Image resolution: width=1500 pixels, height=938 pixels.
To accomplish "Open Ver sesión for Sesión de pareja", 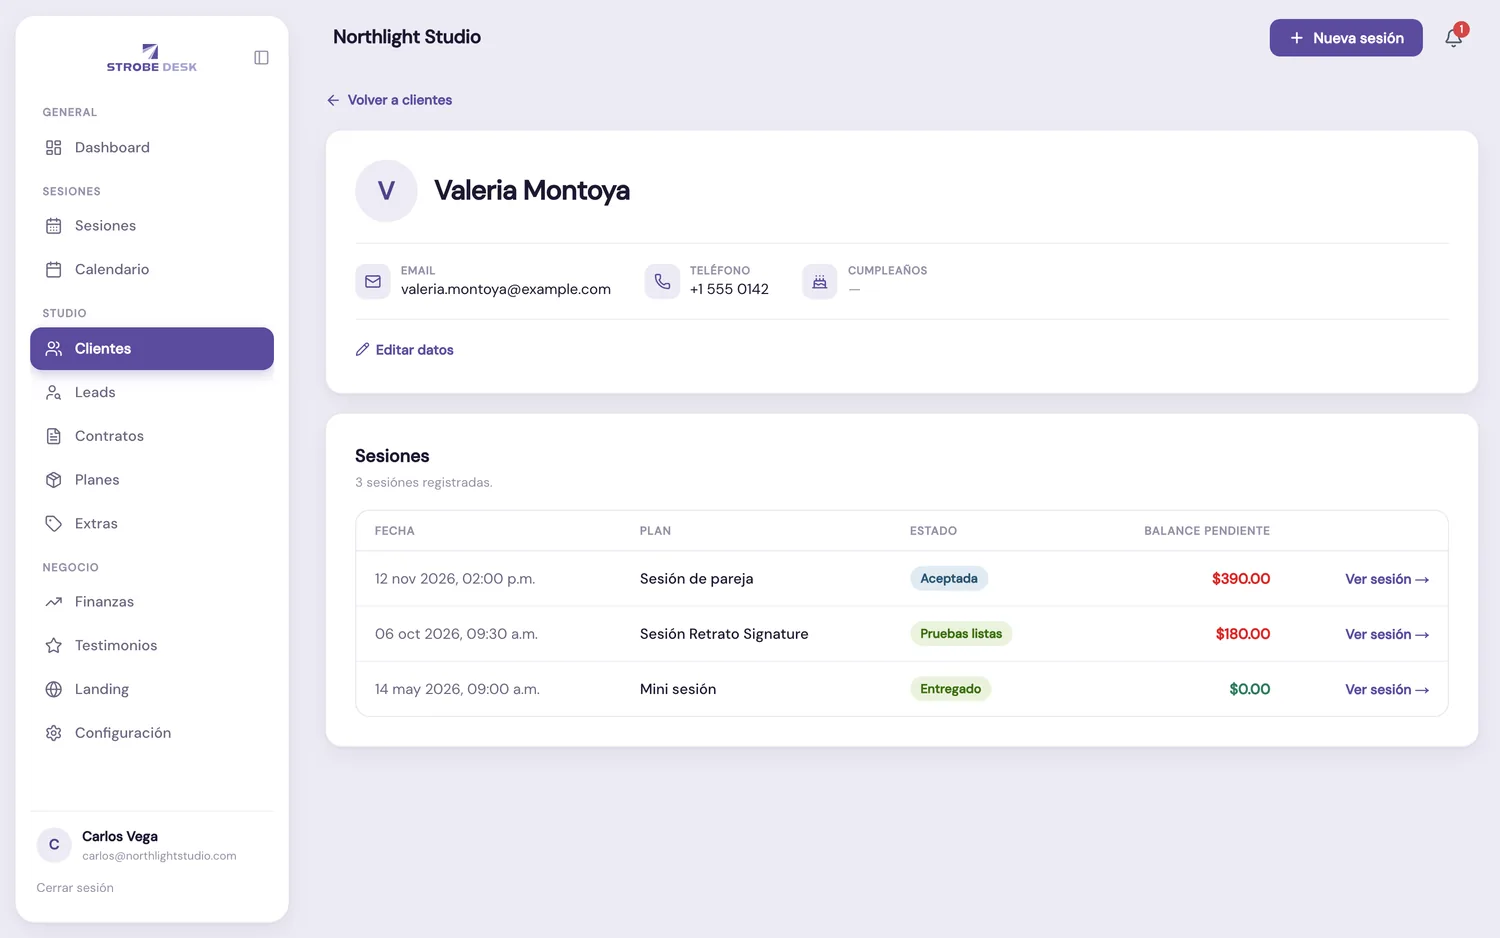I will [x=1387, y=579].
